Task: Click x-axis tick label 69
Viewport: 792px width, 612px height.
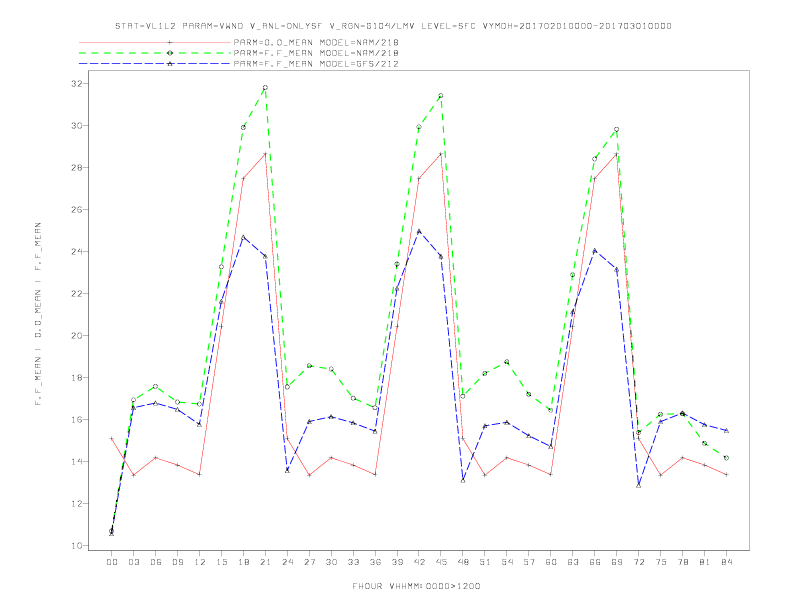Action: coord(617,562)
